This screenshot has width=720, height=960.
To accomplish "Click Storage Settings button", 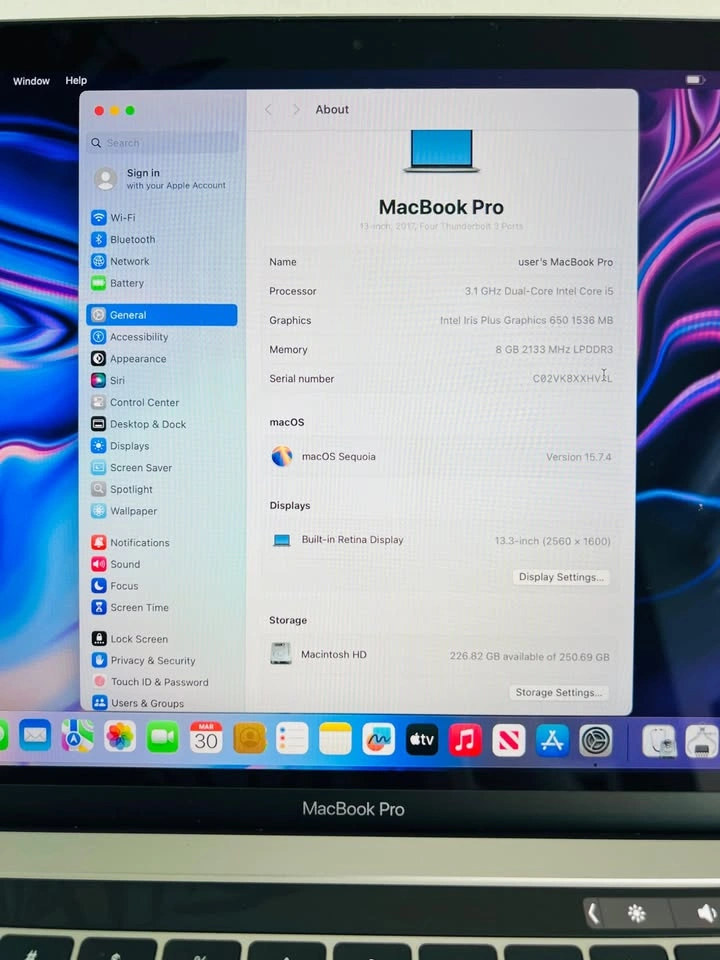I will pos(558,692).
